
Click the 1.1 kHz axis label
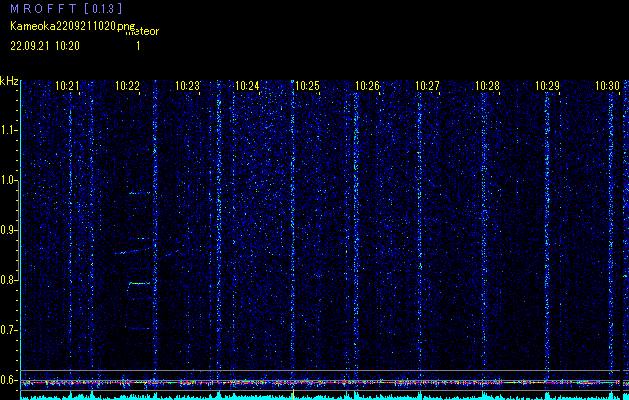coord(8,130)
